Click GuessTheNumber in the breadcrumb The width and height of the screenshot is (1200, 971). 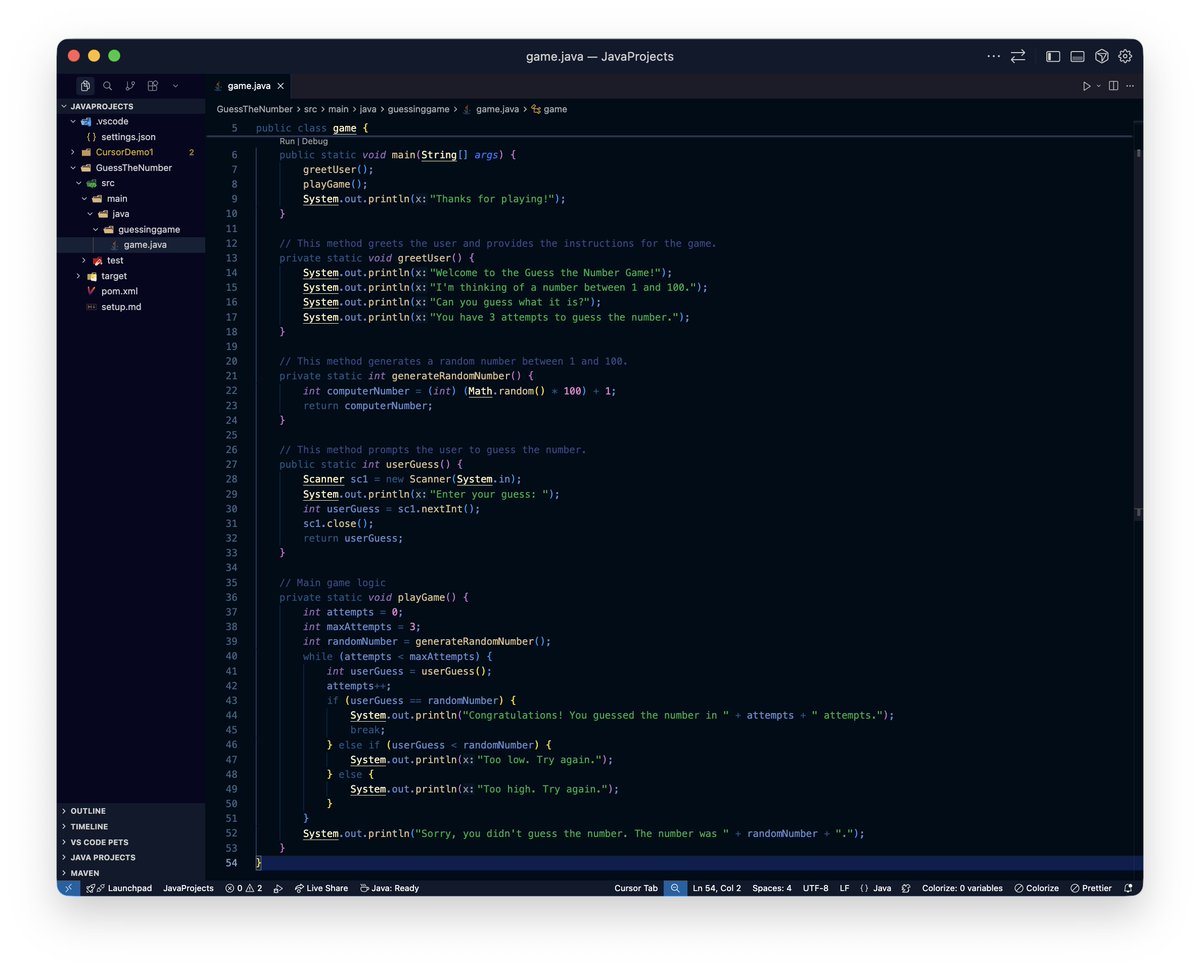pyautogui.click(x=254, y=109)
